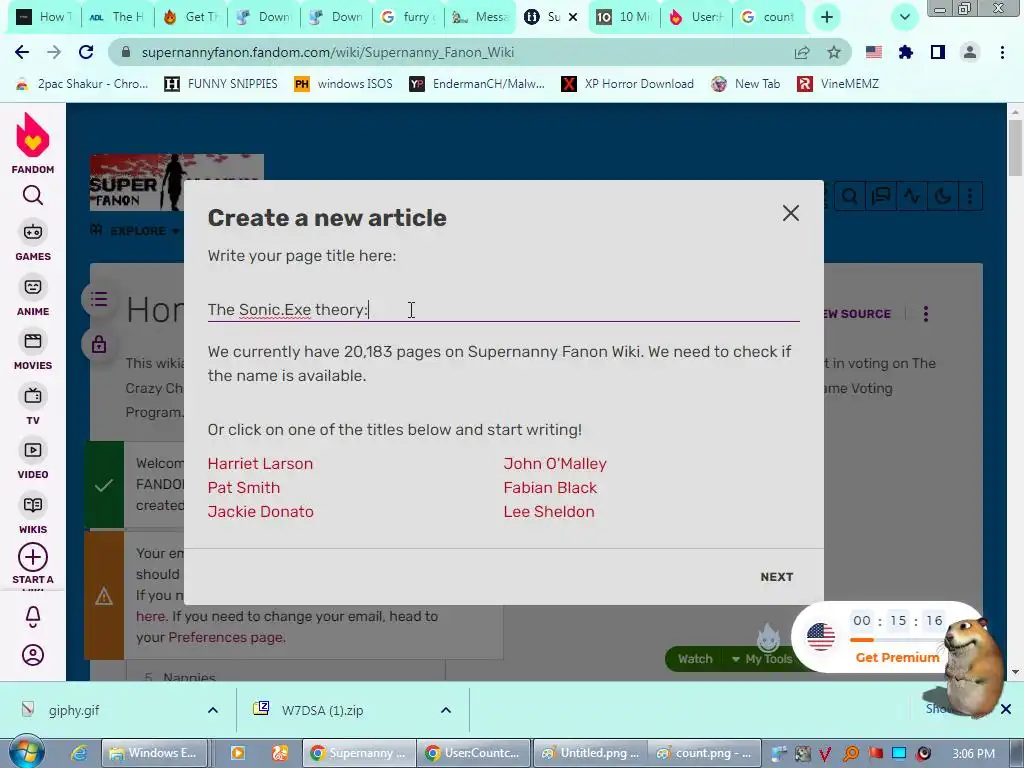This screenshot has height=768, width=1024.
Task: Open the extensions puzzle icon
Action: coord(905,52)
